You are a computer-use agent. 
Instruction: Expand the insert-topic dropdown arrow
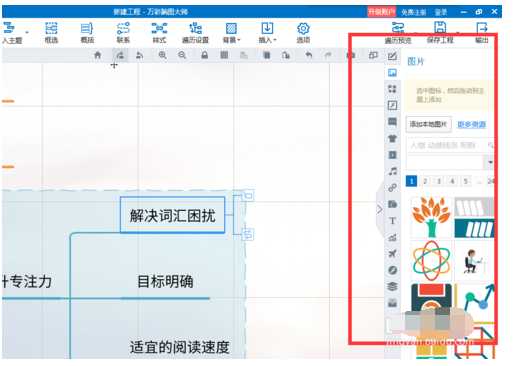27,32
